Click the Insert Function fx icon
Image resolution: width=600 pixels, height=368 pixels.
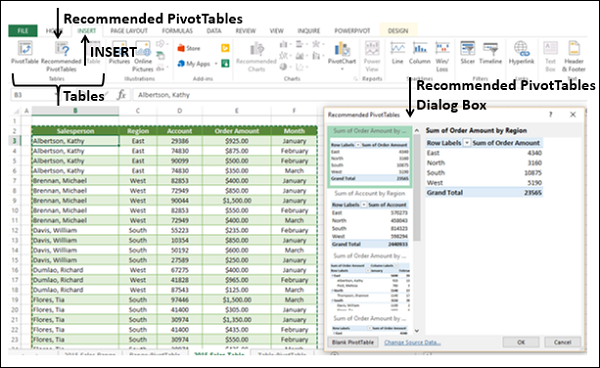(121, 94)
